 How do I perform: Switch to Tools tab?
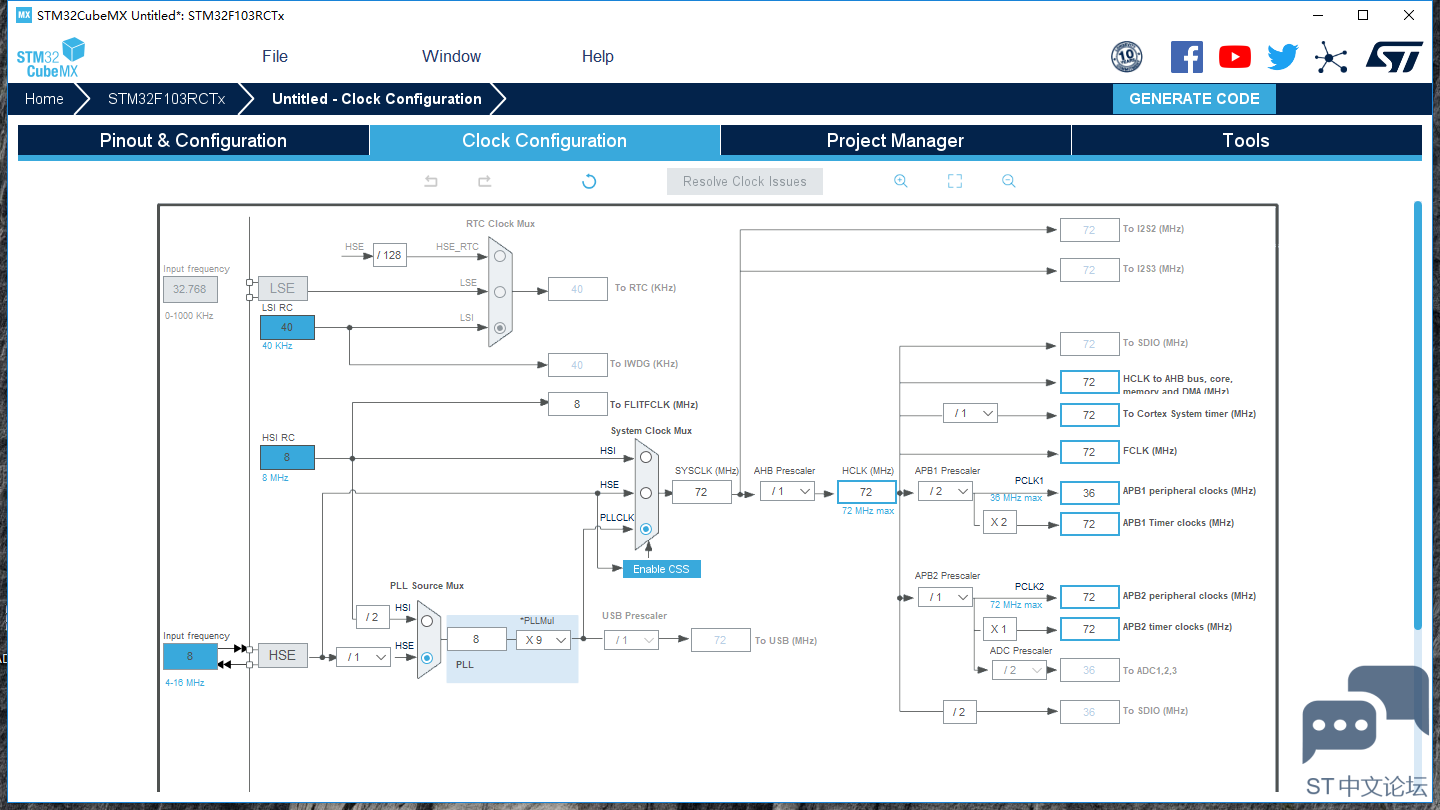click(1246, 141)
